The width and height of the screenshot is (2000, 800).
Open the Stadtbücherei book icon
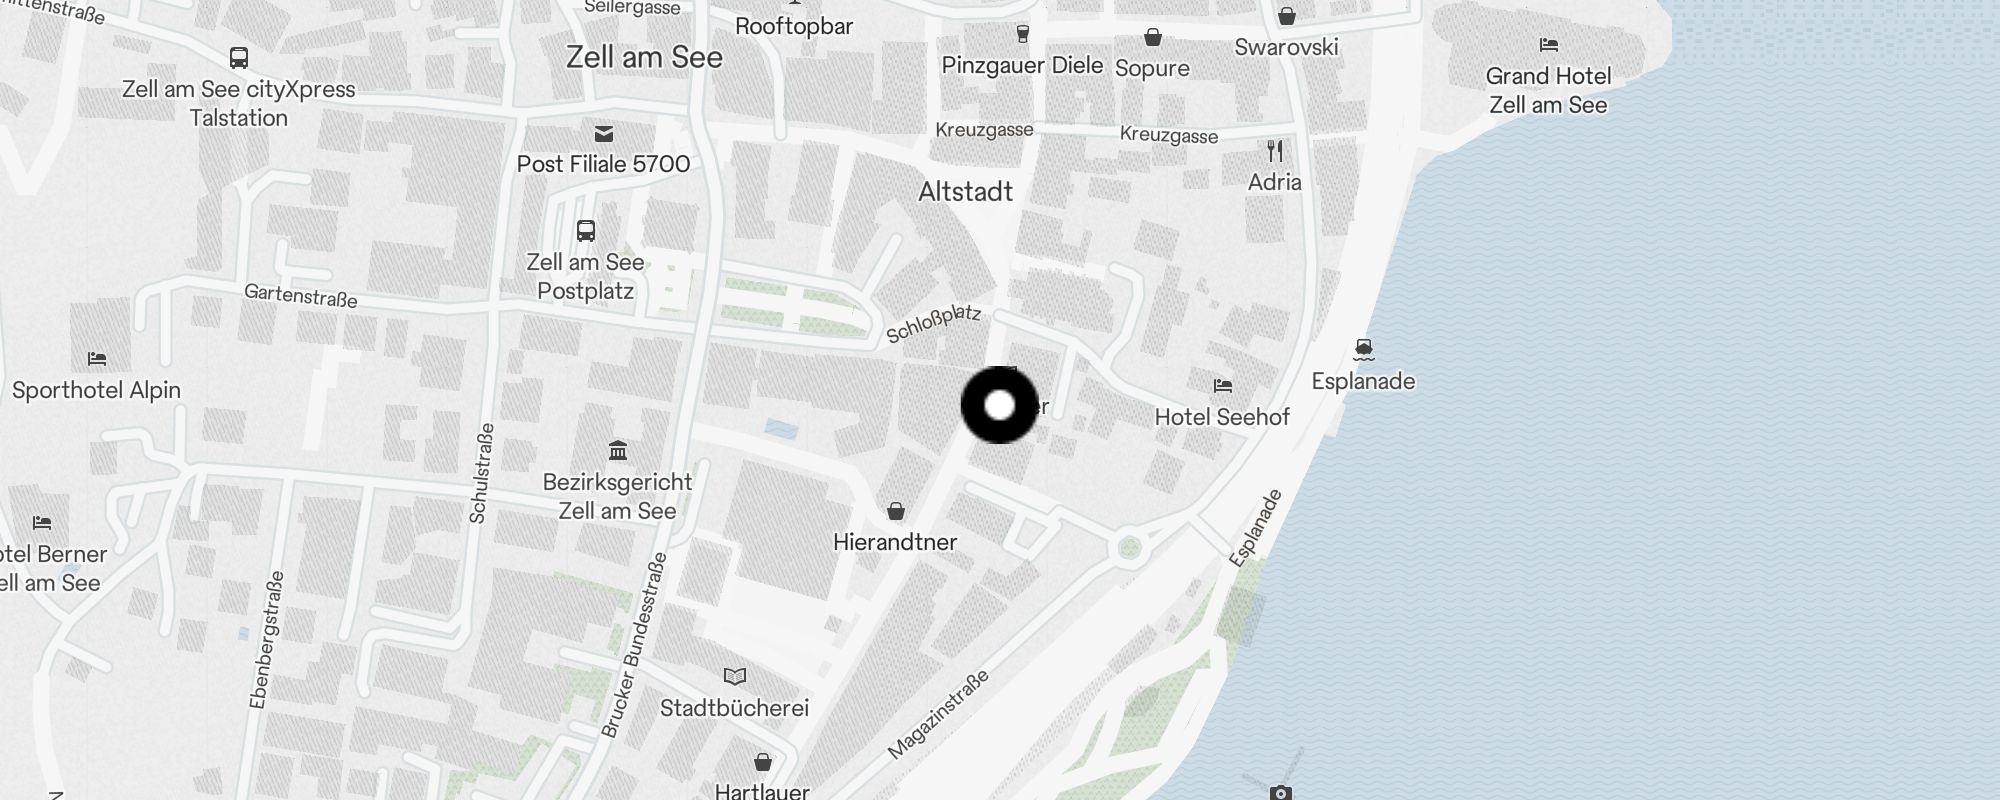pyautogui.click(x=735, y=677)
